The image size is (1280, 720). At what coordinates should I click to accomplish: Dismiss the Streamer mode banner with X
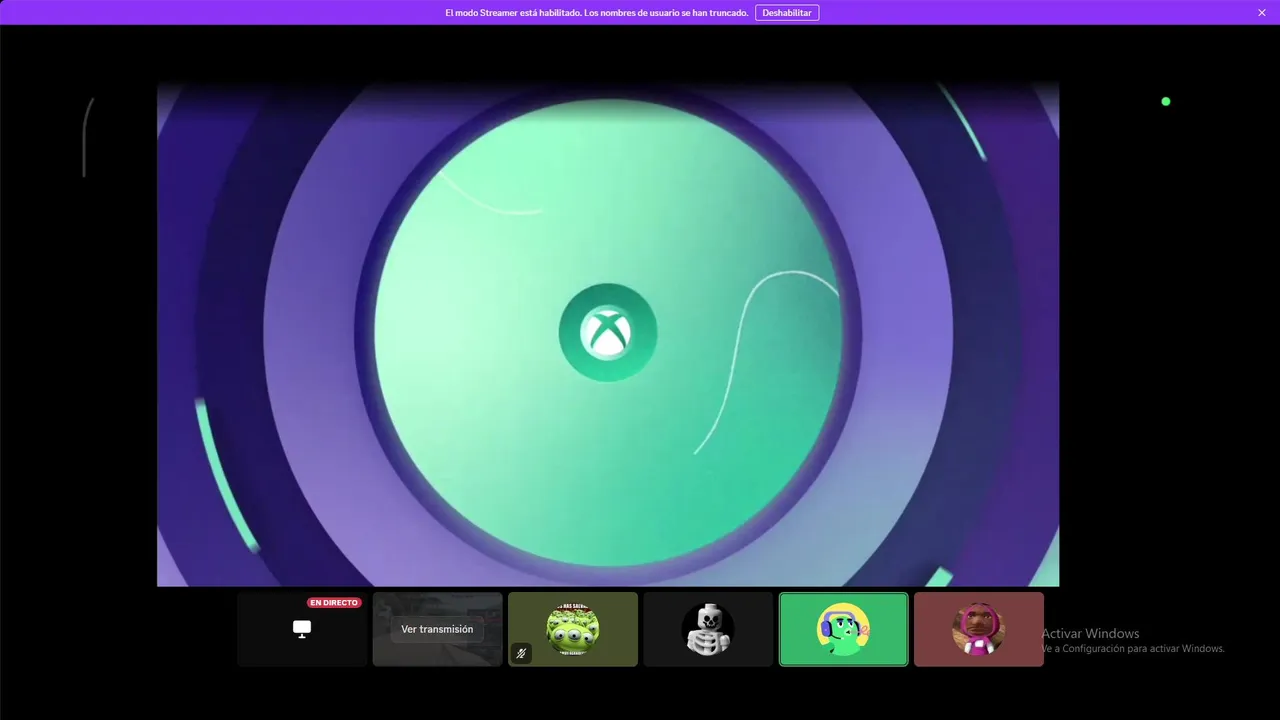pos(1262,13)
